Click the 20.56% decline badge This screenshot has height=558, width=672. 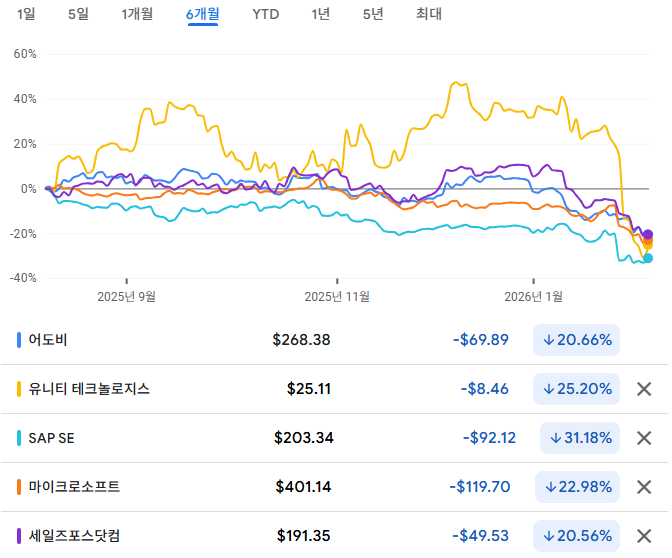576,536
